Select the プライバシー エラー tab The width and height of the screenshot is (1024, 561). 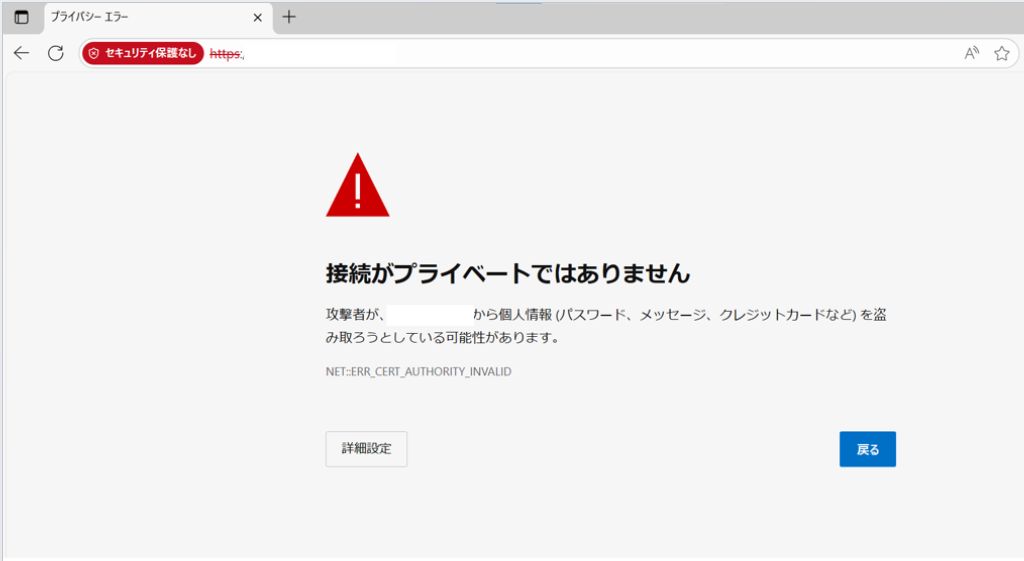point(157,18)
